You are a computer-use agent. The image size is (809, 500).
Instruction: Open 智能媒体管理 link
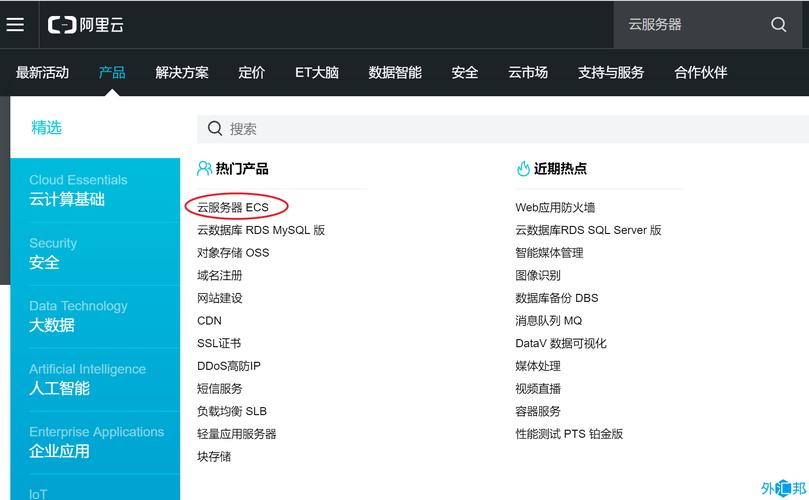[x=549, y=253]
